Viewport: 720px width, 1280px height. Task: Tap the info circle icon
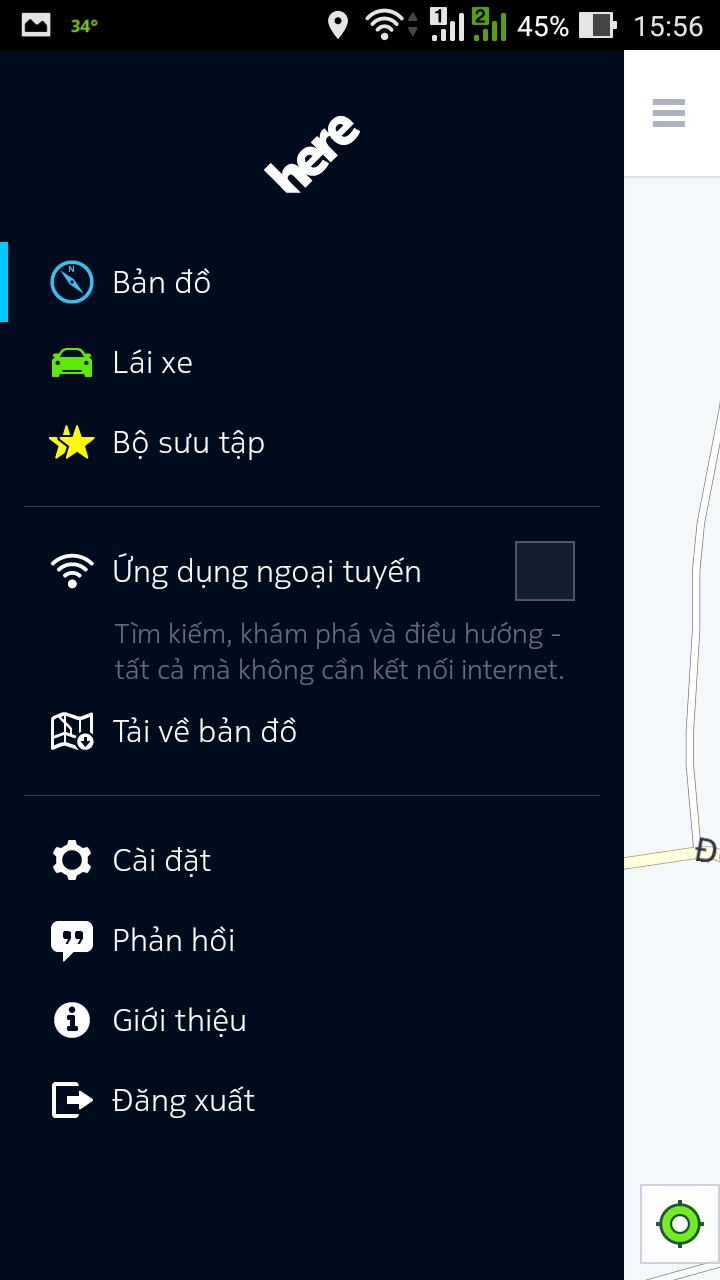pos(72,1020)
